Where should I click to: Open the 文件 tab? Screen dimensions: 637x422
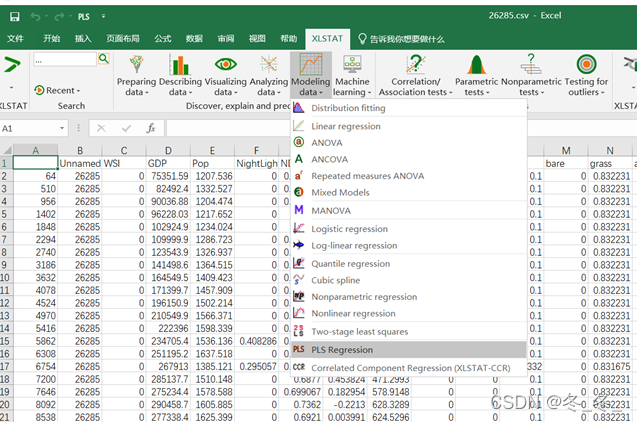coord(15,39)
